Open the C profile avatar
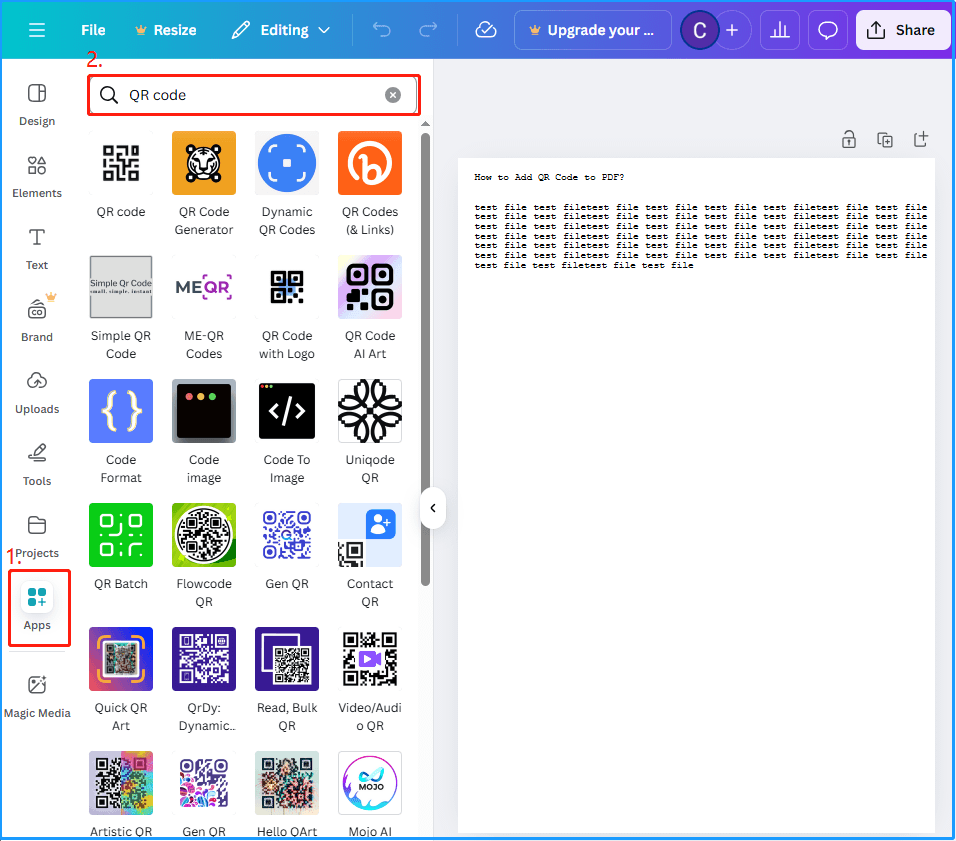The image size is (956, 841). pos(699,30)
